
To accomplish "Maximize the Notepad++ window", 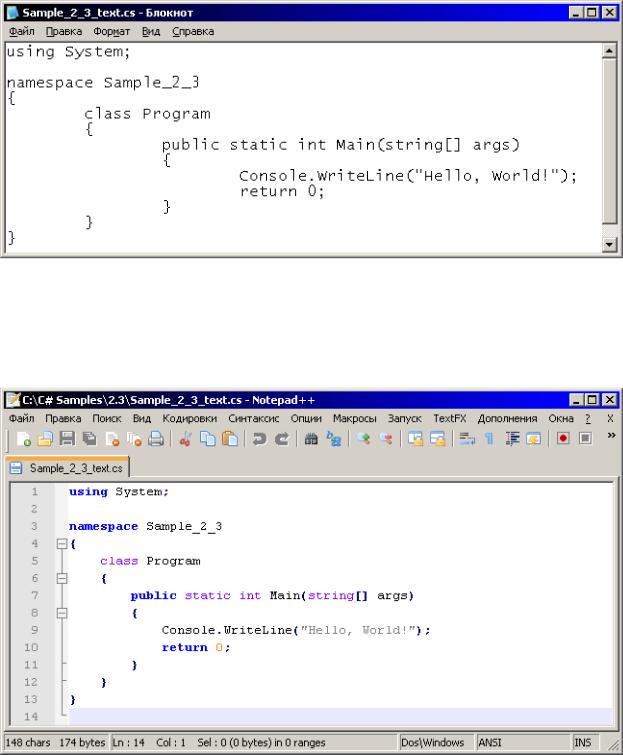I will pos(592,400).
